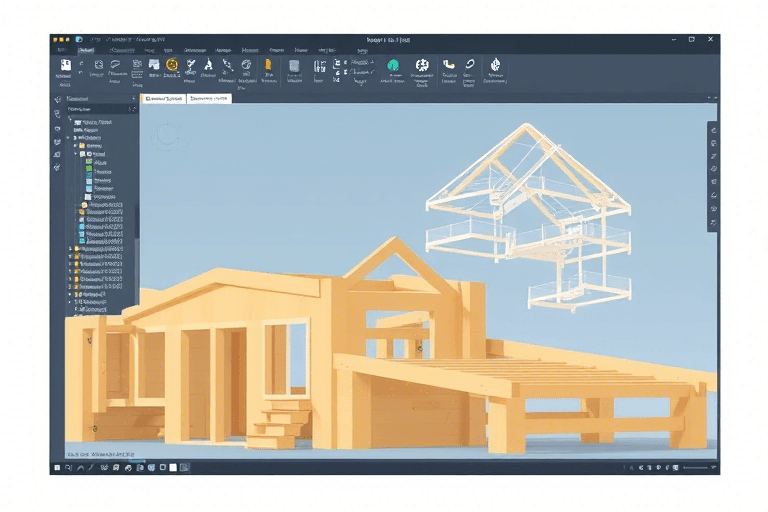
Task: Click the topmost icon in the left sidebar strip
Action: (57, 100)
